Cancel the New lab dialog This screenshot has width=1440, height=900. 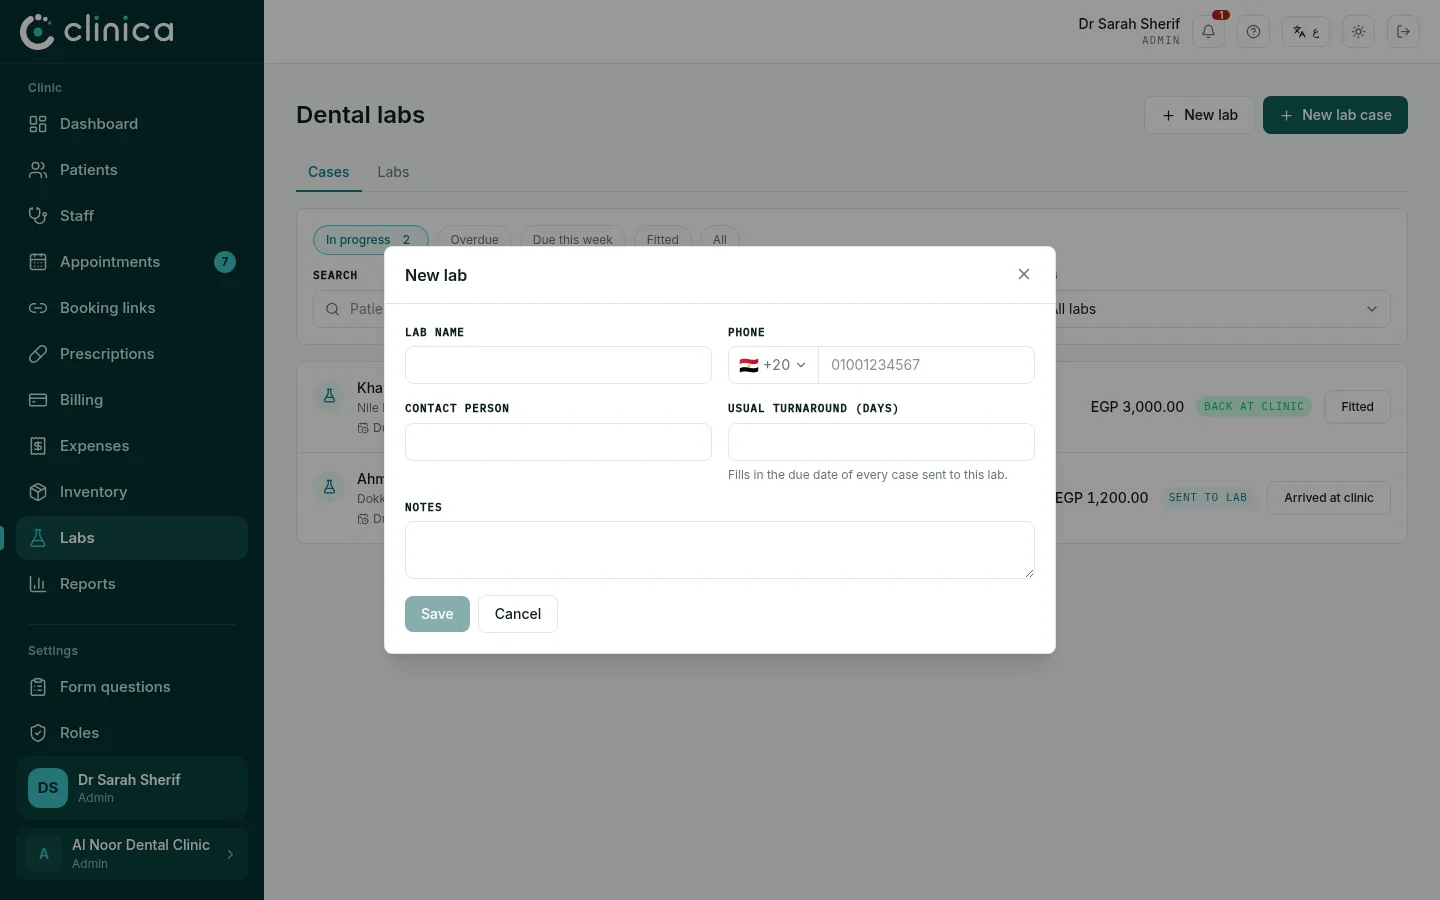(x=518, y=614)
